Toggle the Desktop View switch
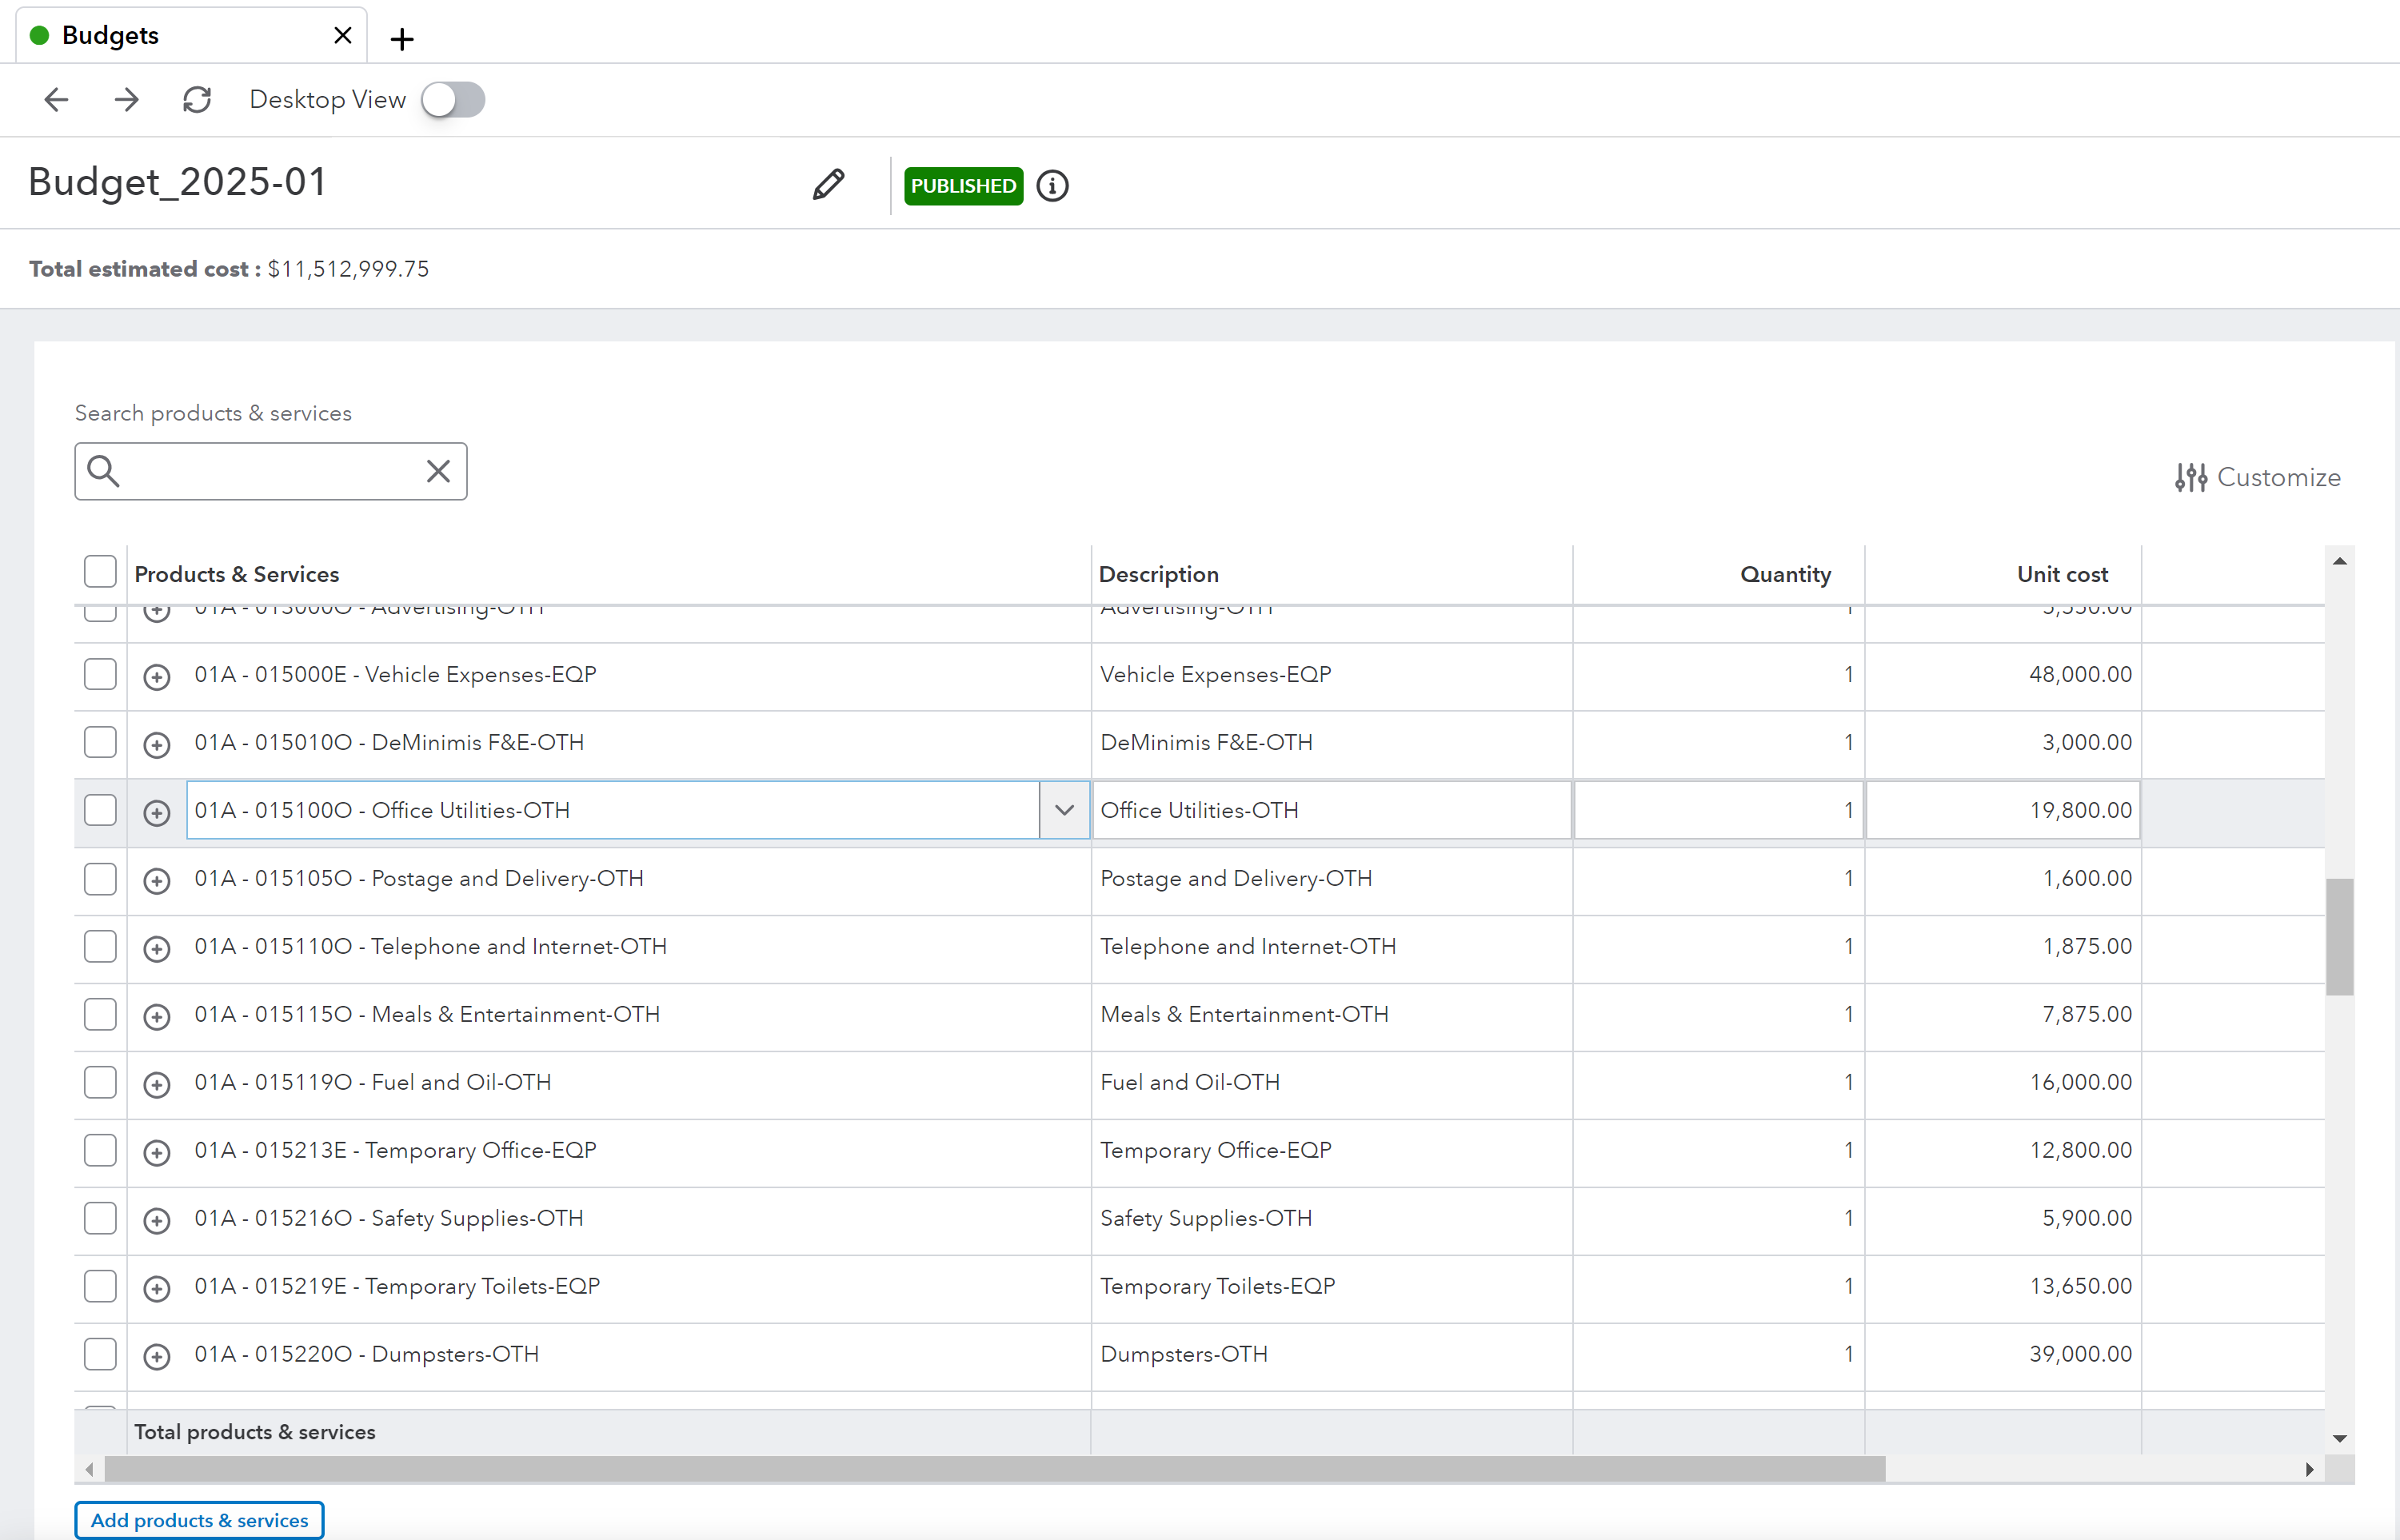This screenshot has height=1540, width=2400. pos(453,99)
